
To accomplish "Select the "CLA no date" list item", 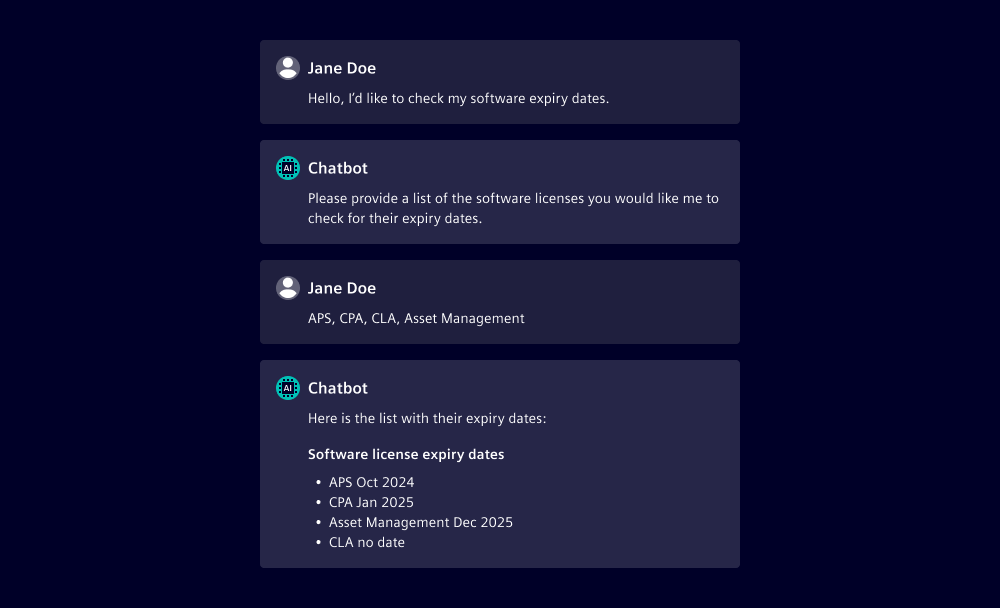I will [366, 542].
